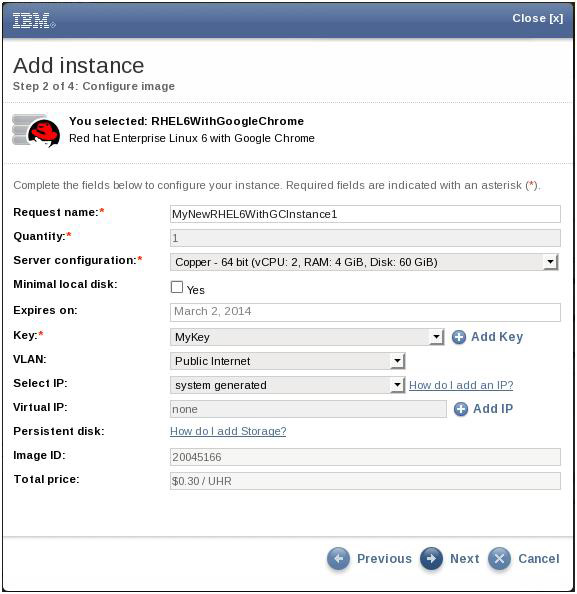Click the Next right-arrow icon
Image resolution: width=577 pixels, height=594 pixels.
click(431, 558)
